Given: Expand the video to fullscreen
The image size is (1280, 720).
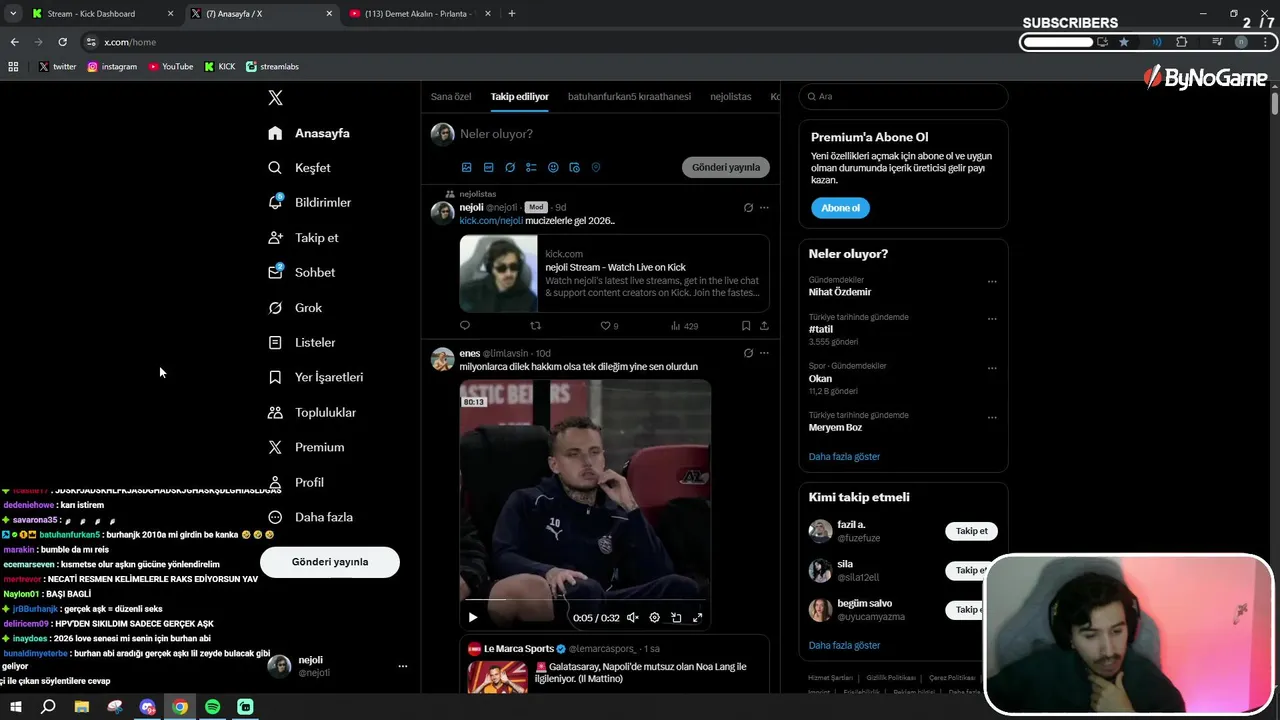Looking at the screenshot, I should click(x=698, y=618).
